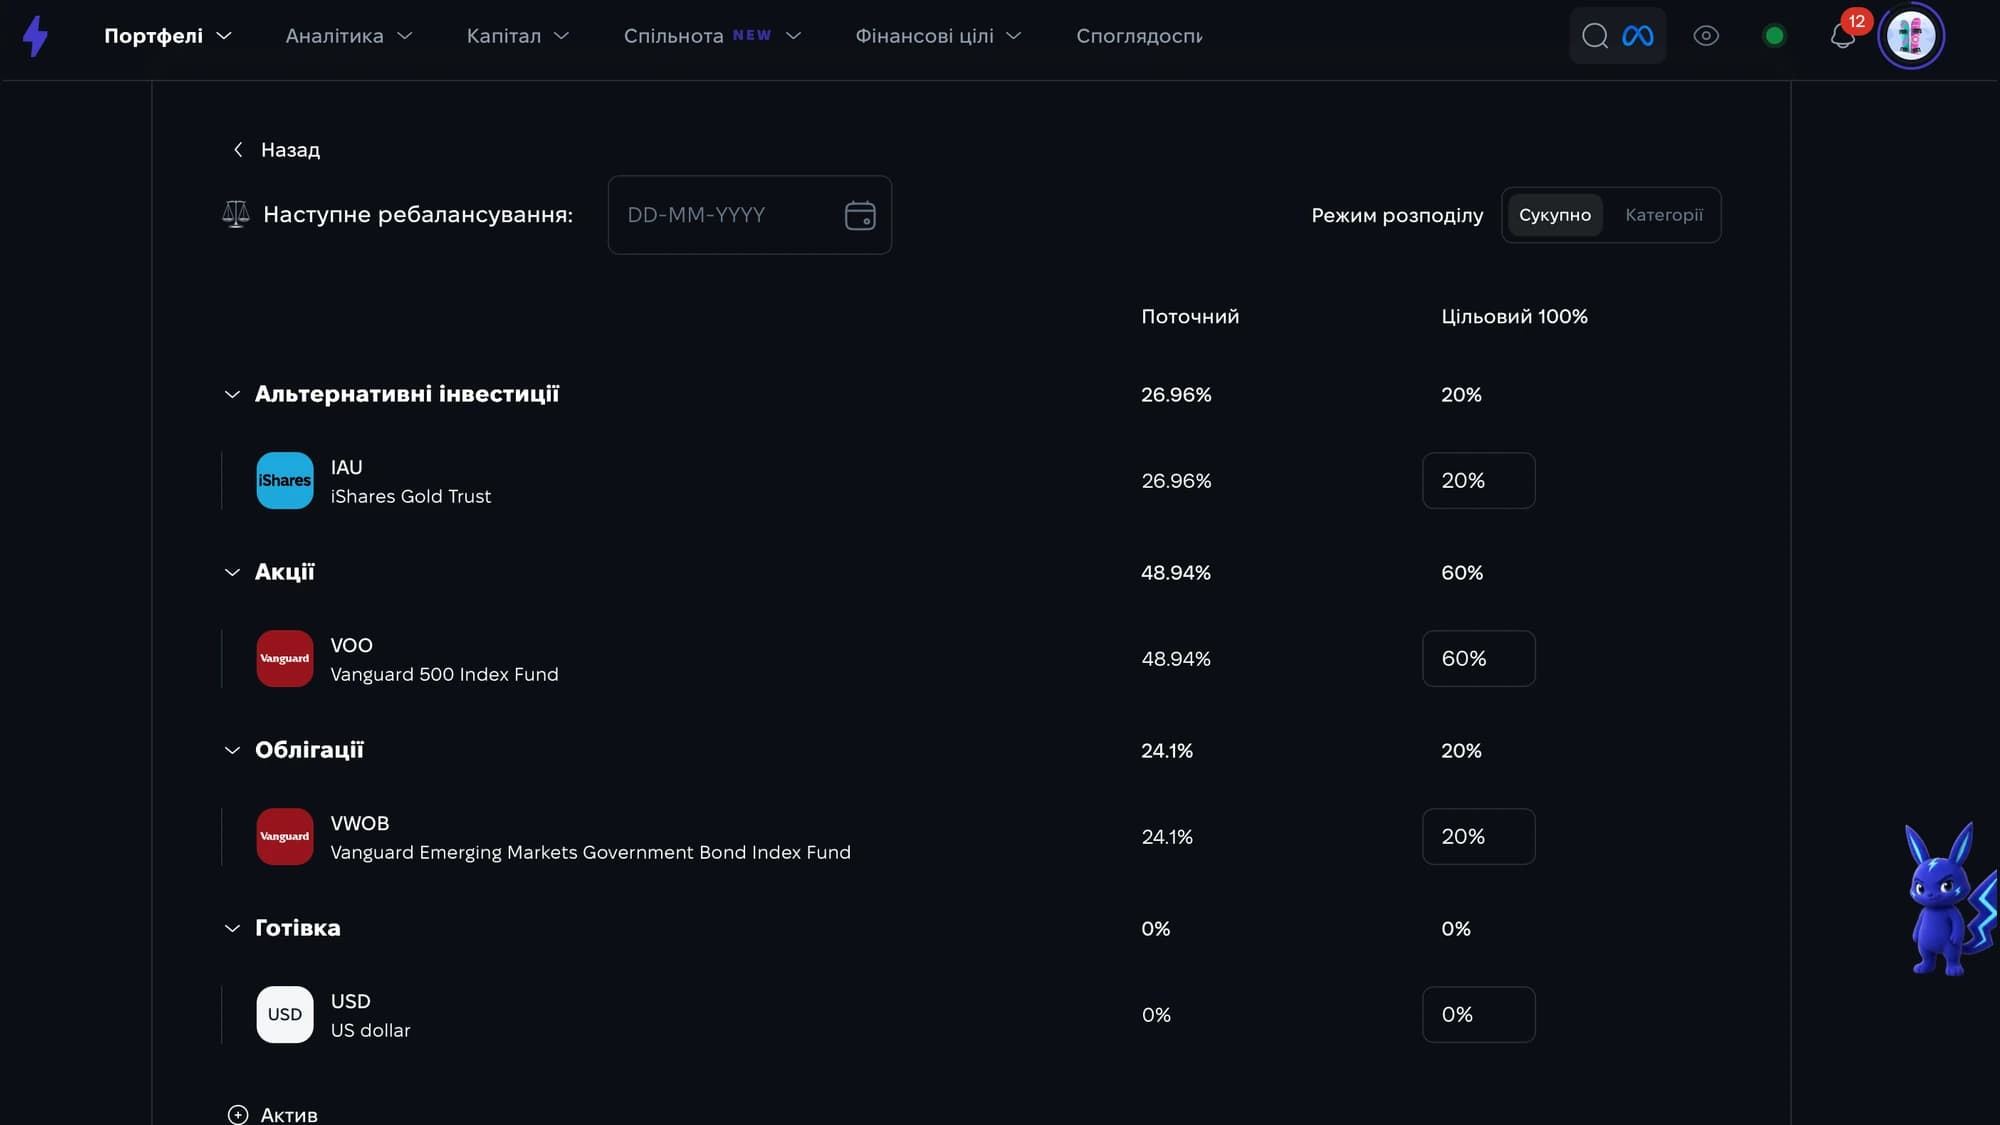Click the Vanguard 500 Index Fund name

point(444,675)
